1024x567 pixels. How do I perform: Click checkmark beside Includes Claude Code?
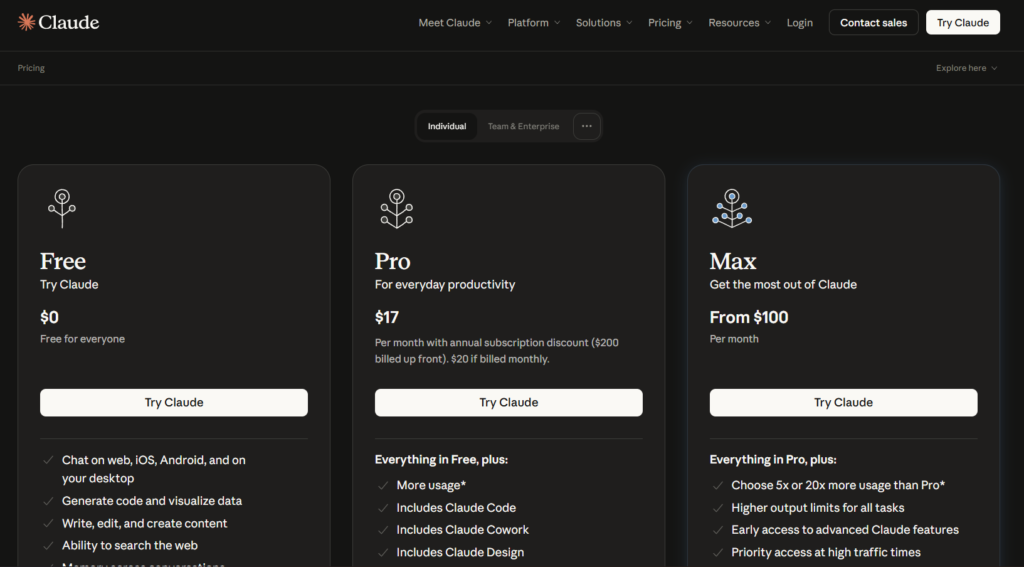click(x=383, y=508)
